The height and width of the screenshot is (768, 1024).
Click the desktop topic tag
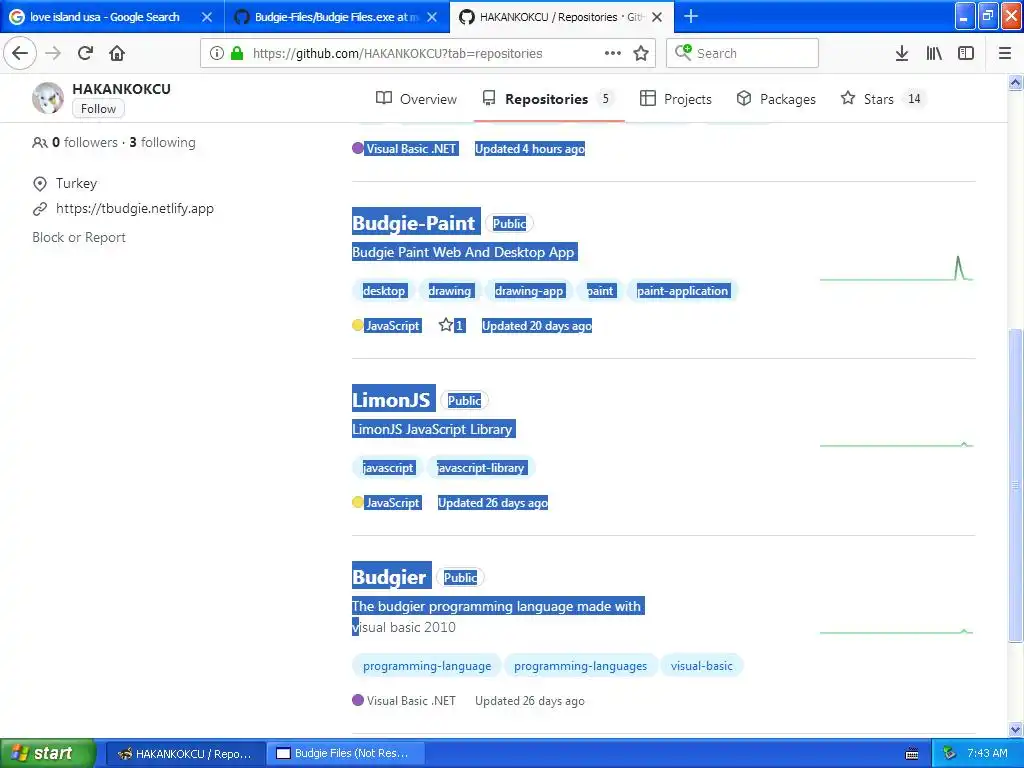(384, 291)
